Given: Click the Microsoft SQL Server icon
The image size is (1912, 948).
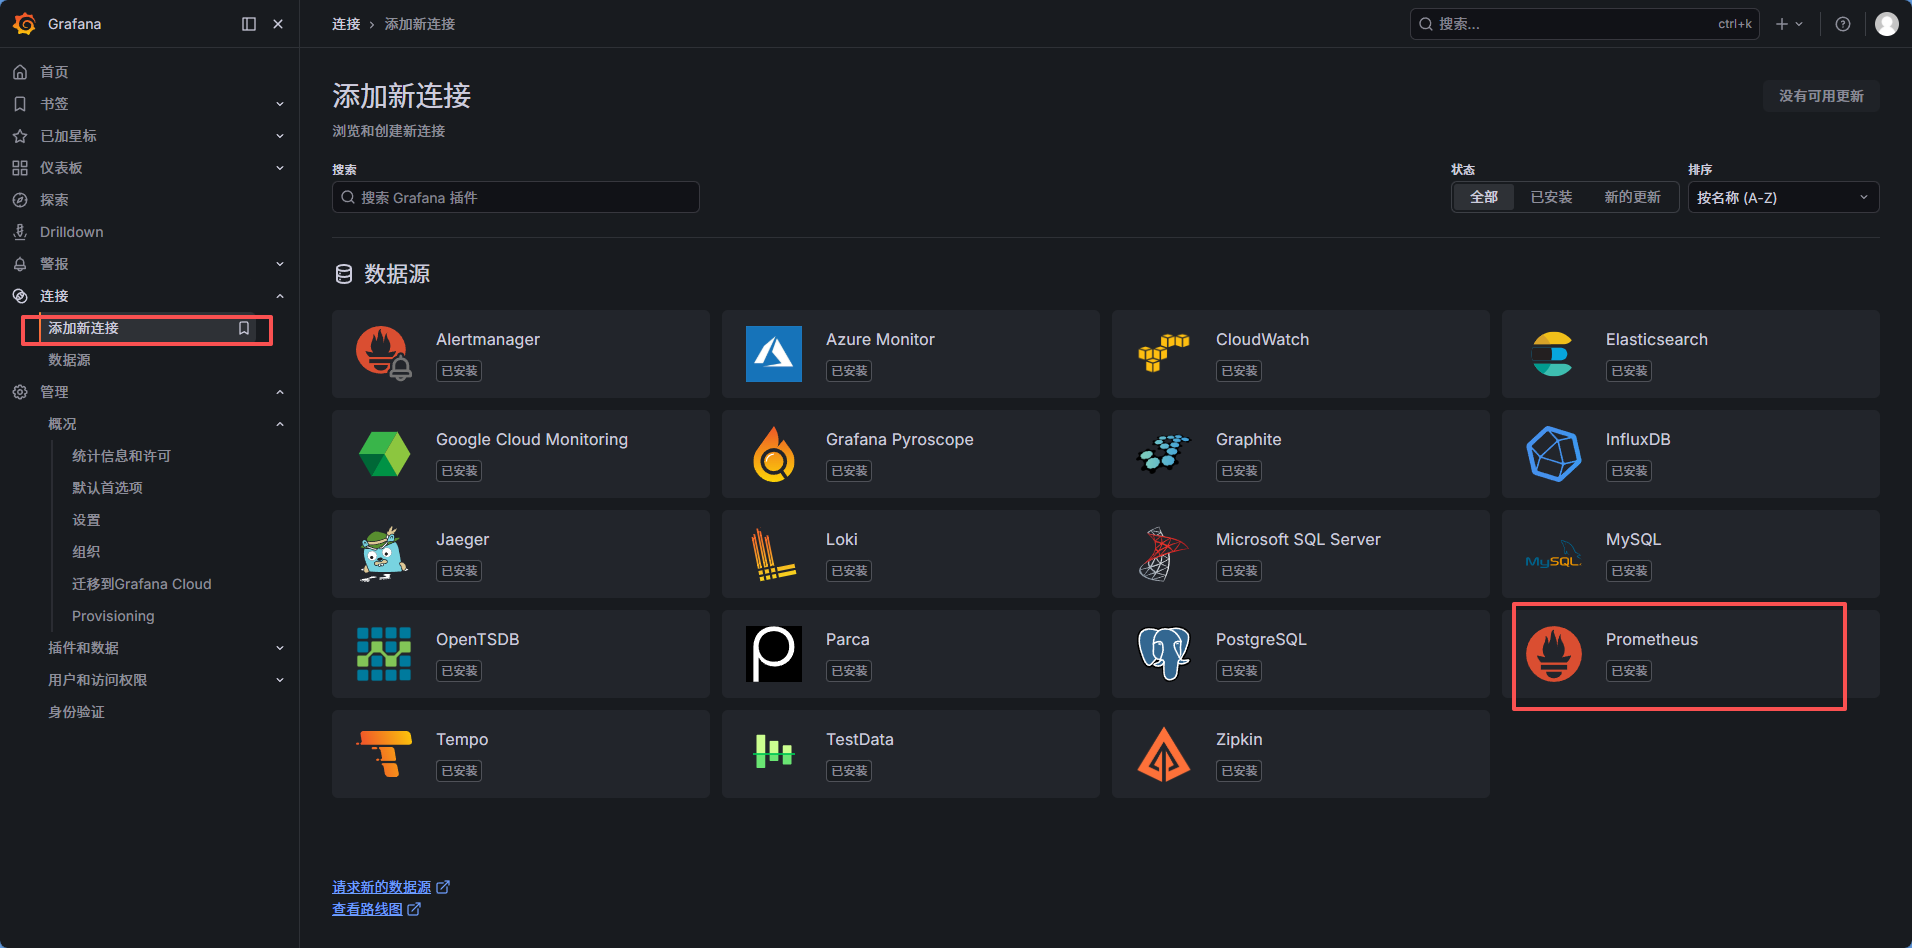Looking at the screenshot, I should click(x=1164, y=554).
